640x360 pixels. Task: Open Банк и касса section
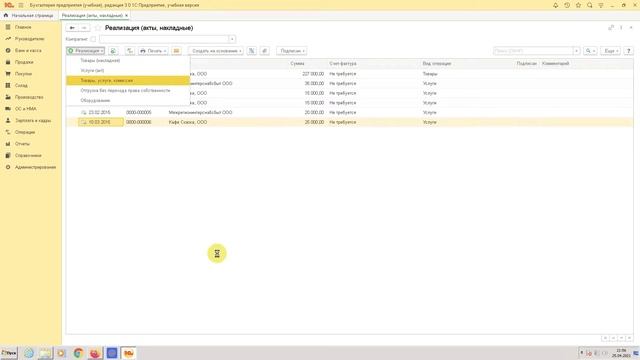point(28,51)
